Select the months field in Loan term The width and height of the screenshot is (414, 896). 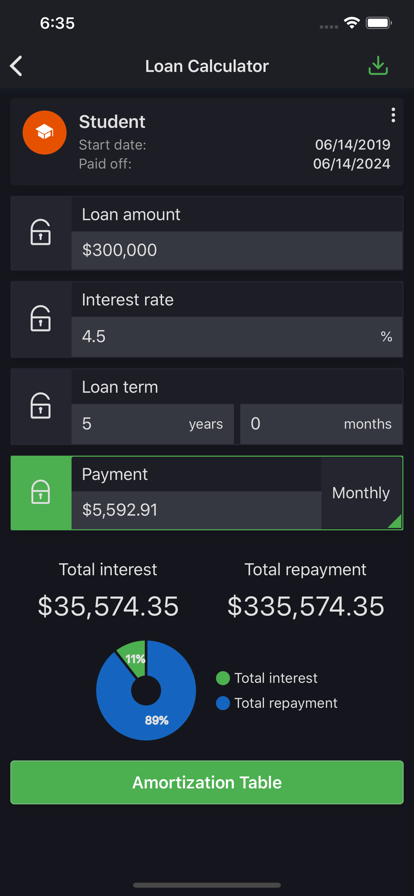[321, 424]
